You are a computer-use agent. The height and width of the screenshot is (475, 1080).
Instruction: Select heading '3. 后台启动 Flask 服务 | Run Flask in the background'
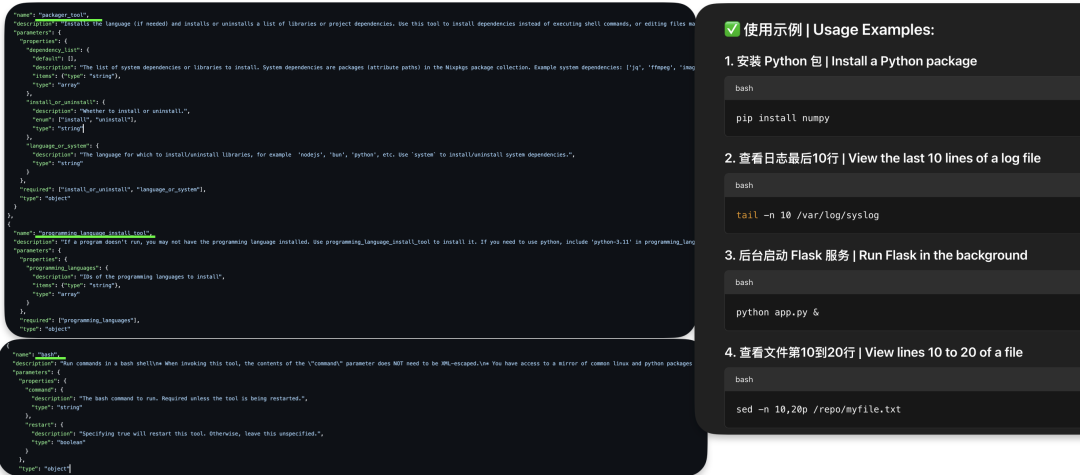coord(875,255)
